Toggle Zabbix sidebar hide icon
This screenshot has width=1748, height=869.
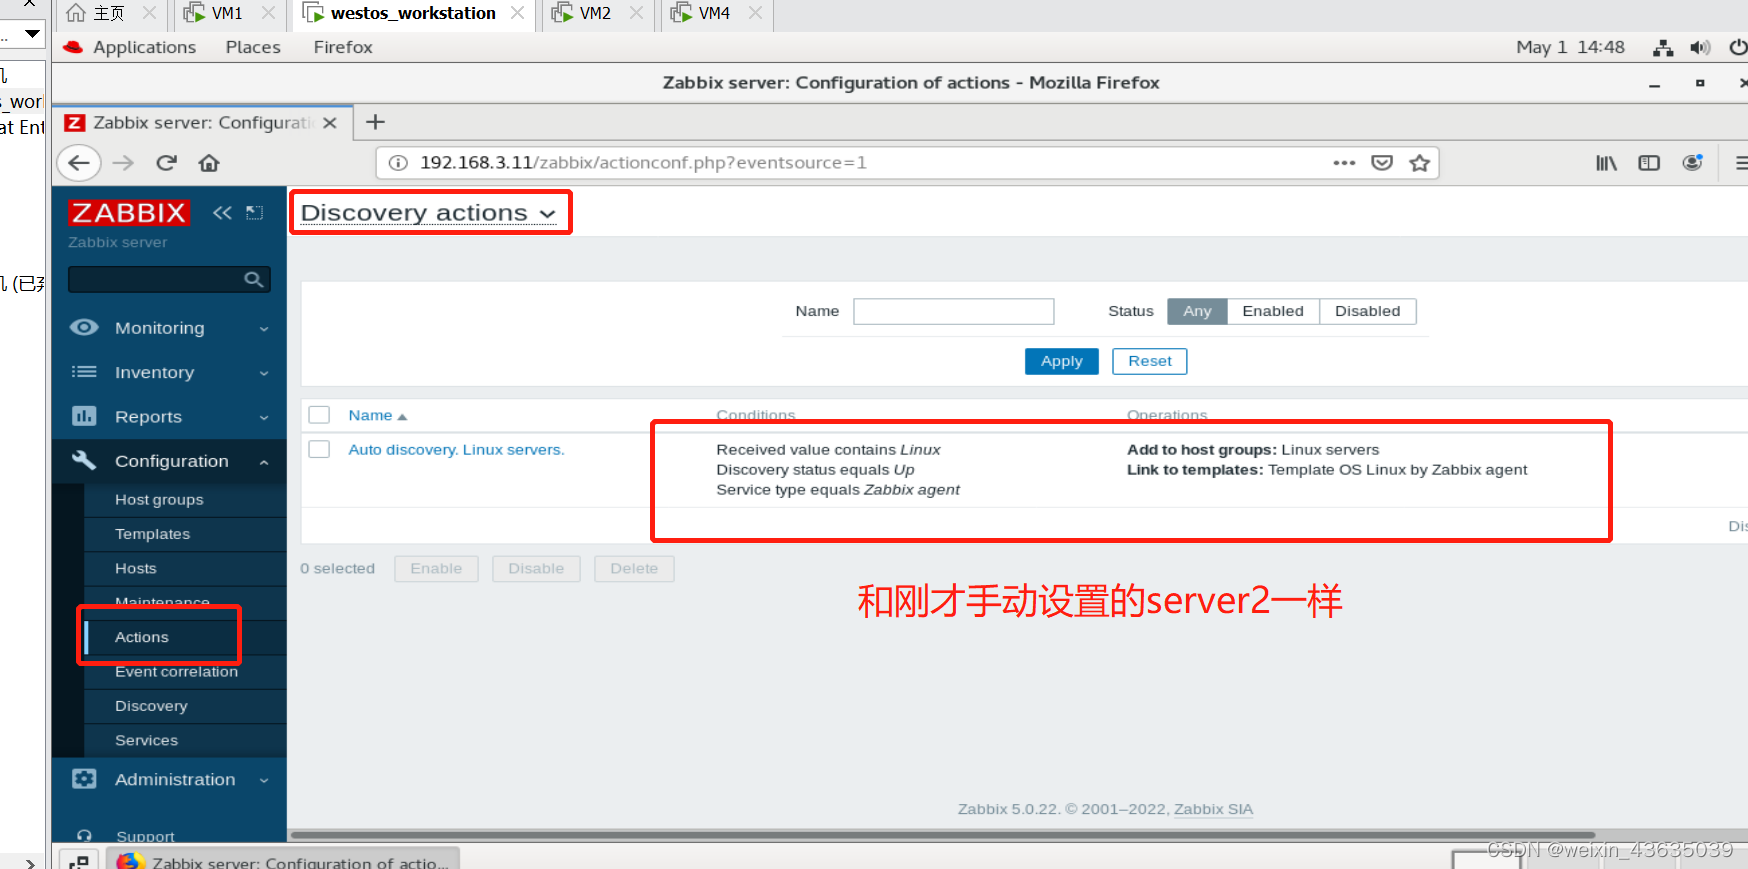[255, 212]
